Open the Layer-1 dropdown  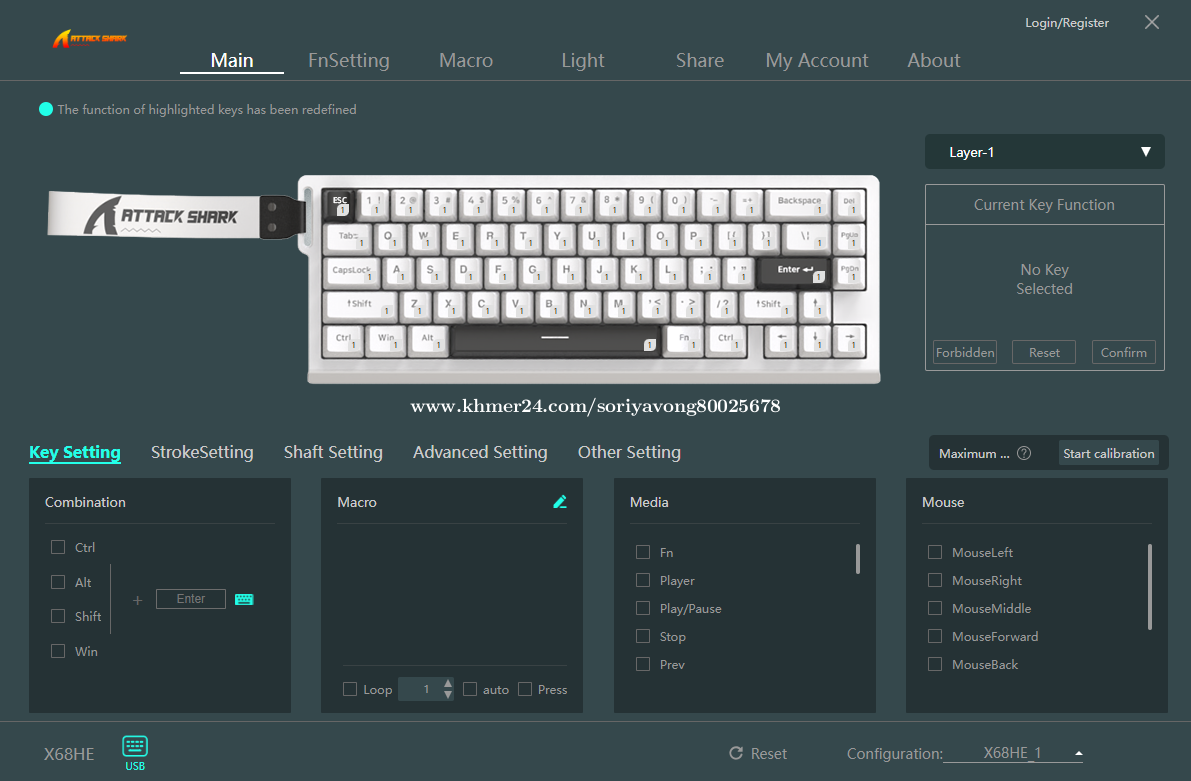coord(1044,152)
